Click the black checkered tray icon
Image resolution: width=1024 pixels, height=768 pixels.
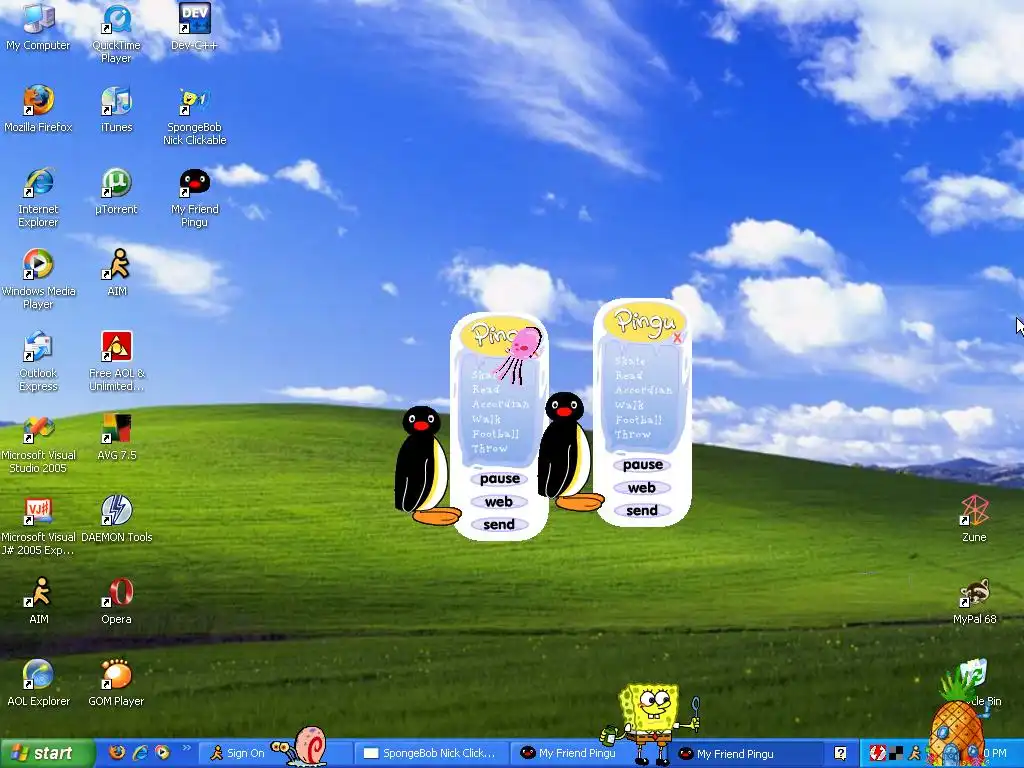(x=896, y=753)
